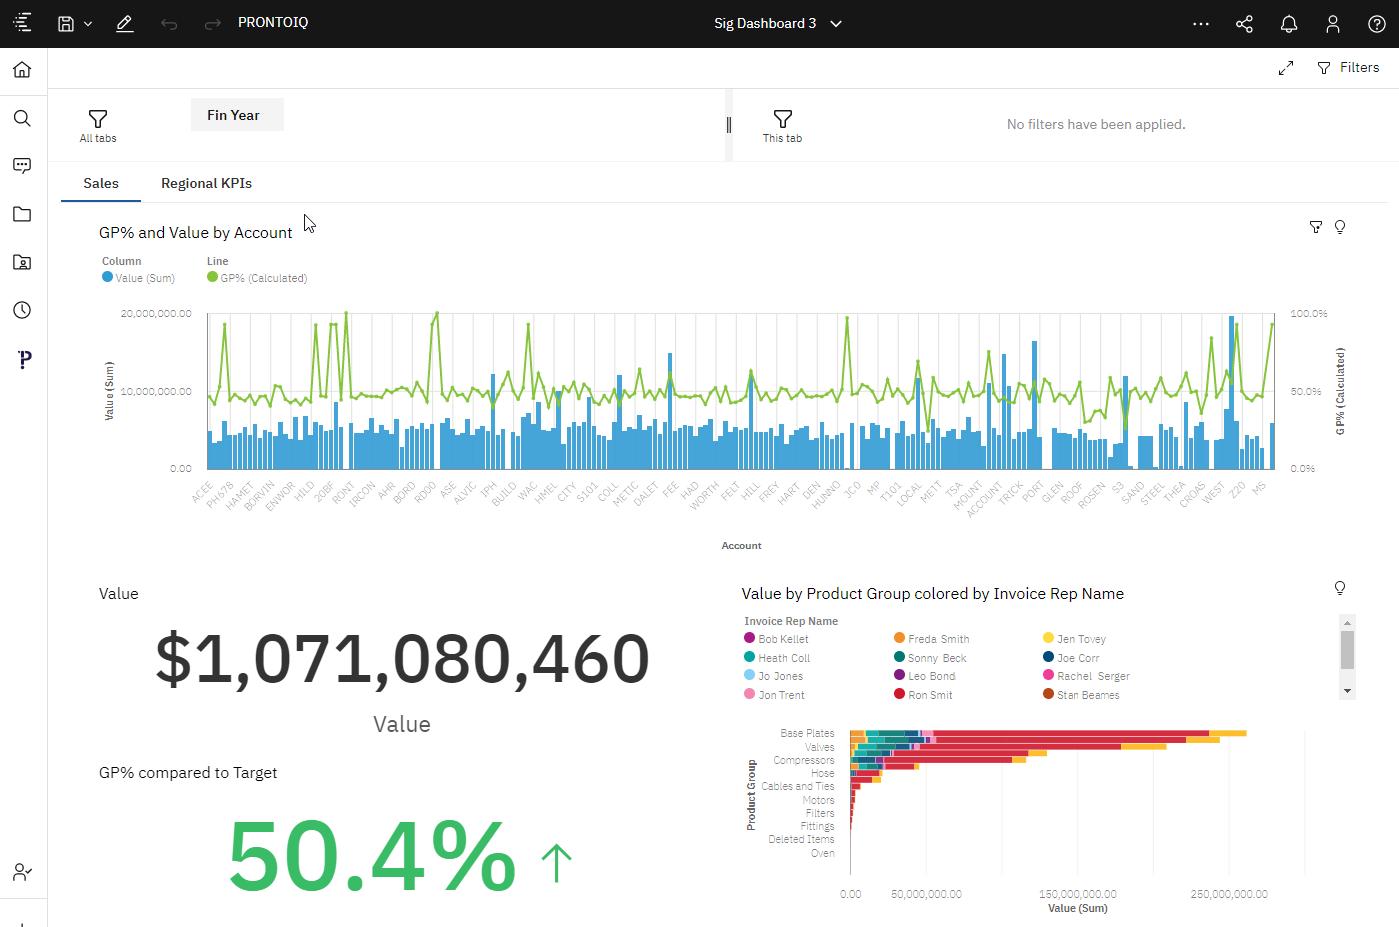Image resolution: width=1399 pixels, height=927 pixels.
Task: Click the filter panel splitter handle
Action: (729, 125)
